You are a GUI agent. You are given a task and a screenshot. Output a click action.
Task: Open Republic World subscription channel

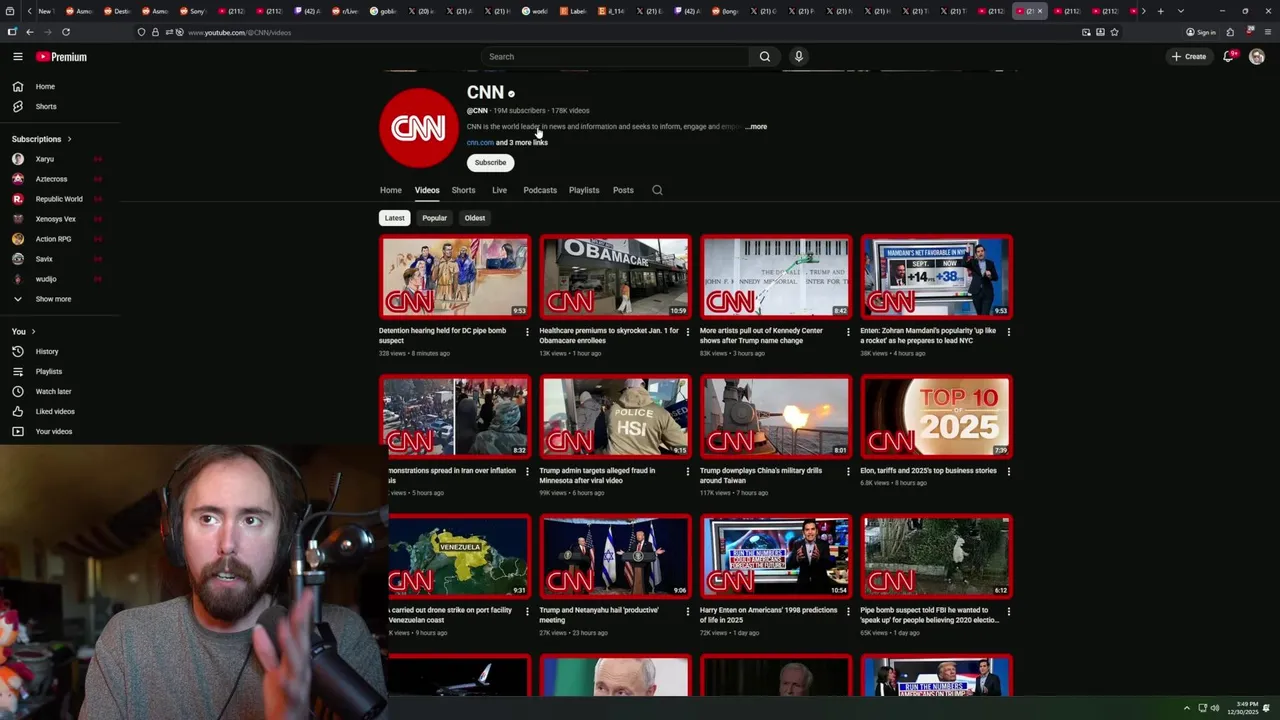coord(60,199)
